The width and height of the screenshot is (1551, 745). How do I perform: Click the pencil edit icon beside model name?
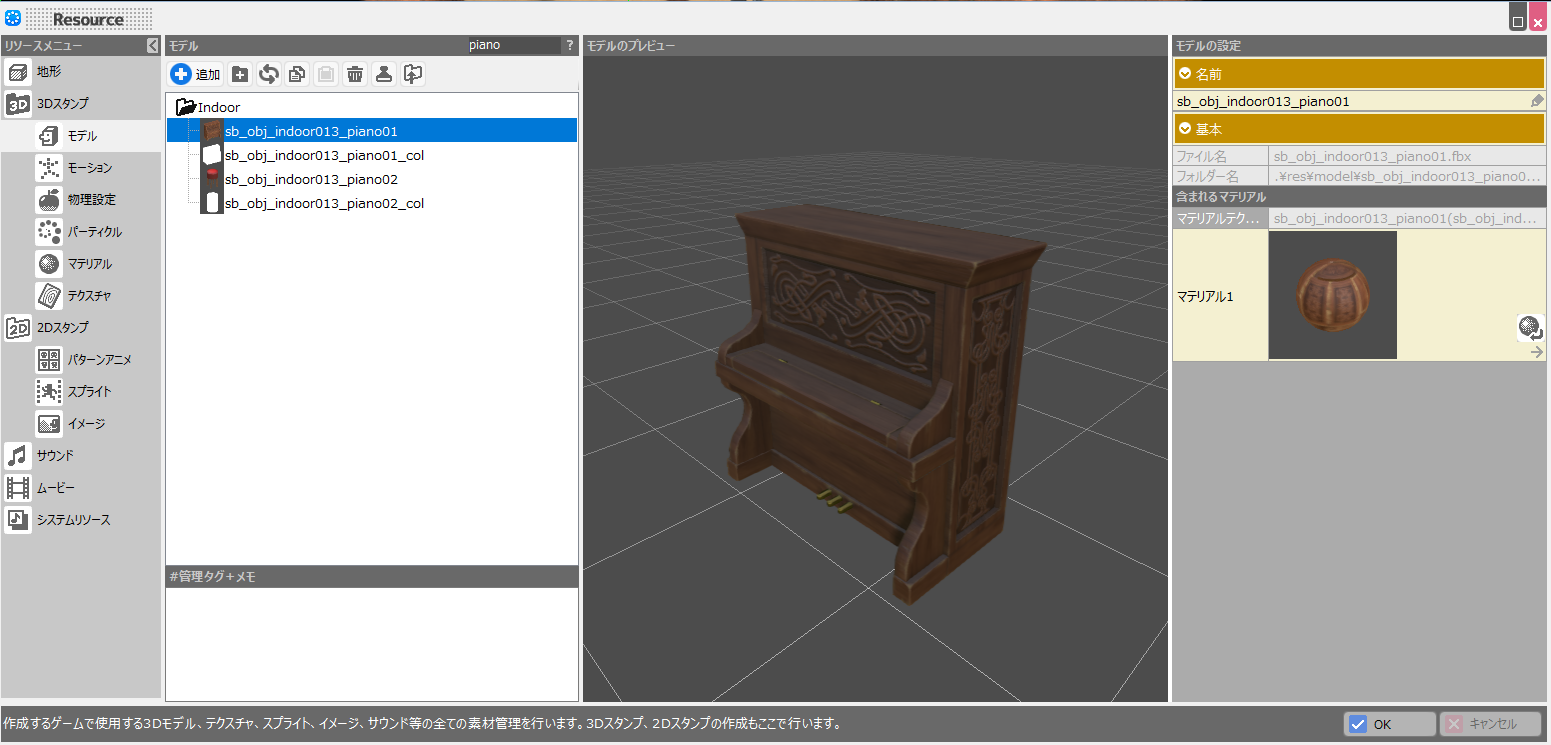click(1537, 101)
